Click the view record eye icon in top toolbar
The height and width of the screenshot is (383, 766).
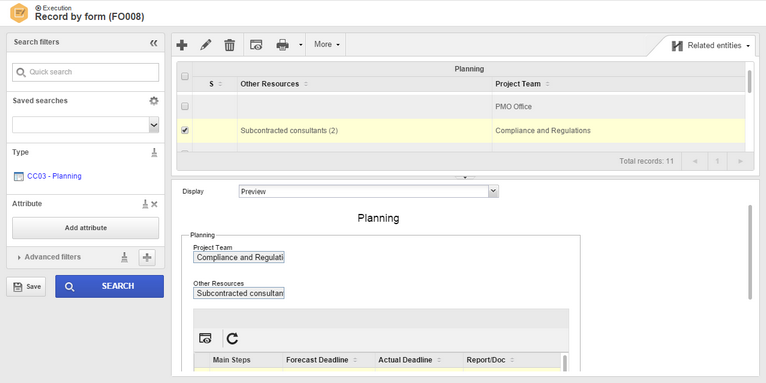tap(256, 45)
